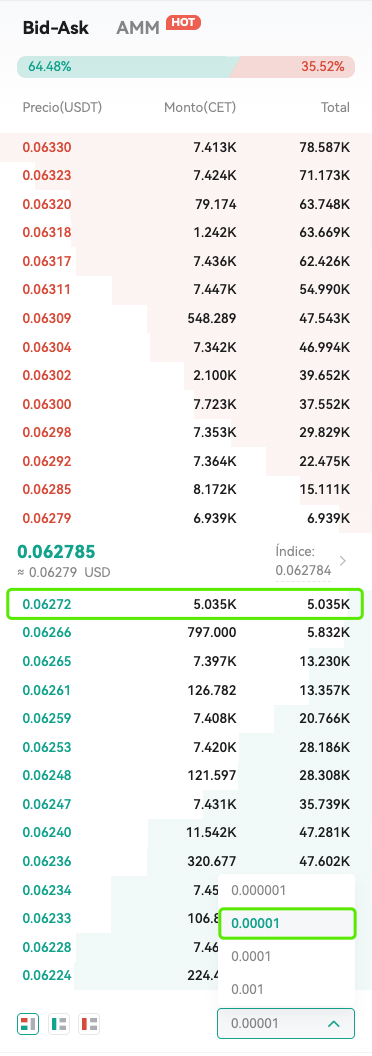Choose 0.000001 precision option

(x=259, y=890)
